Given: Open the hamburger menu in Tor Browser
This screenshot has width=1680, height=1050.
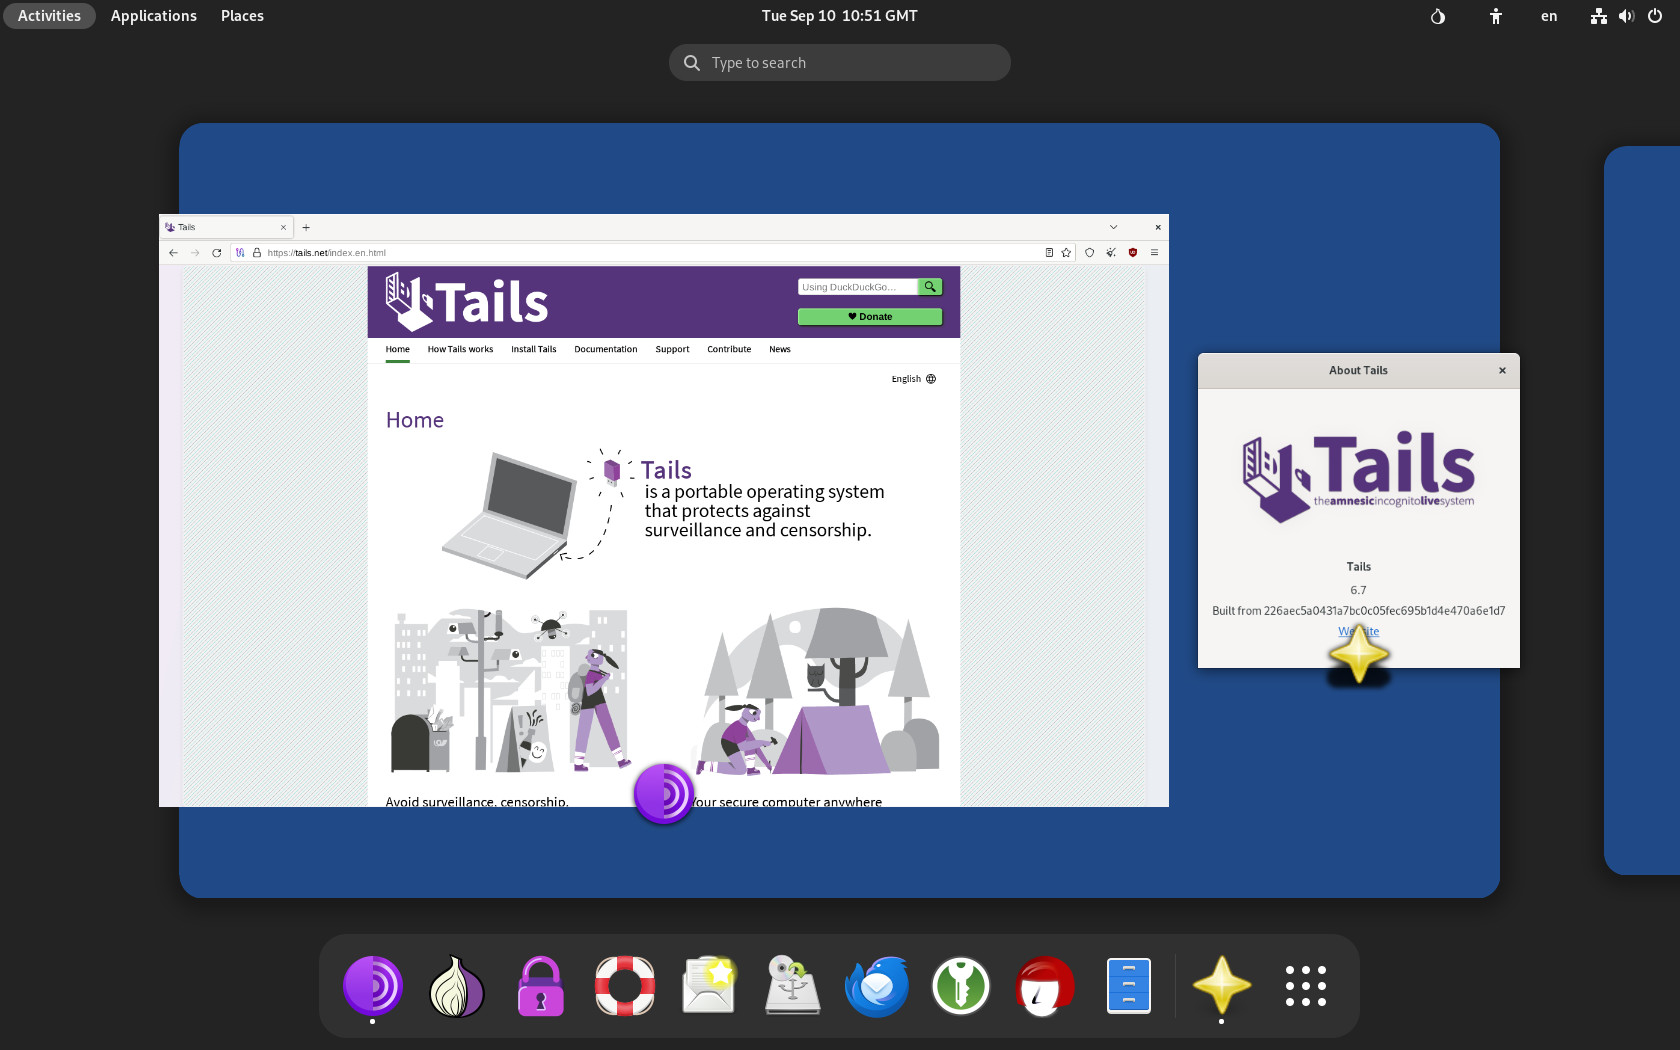Looking at the screenshot, I should [x=1154, y=253].
